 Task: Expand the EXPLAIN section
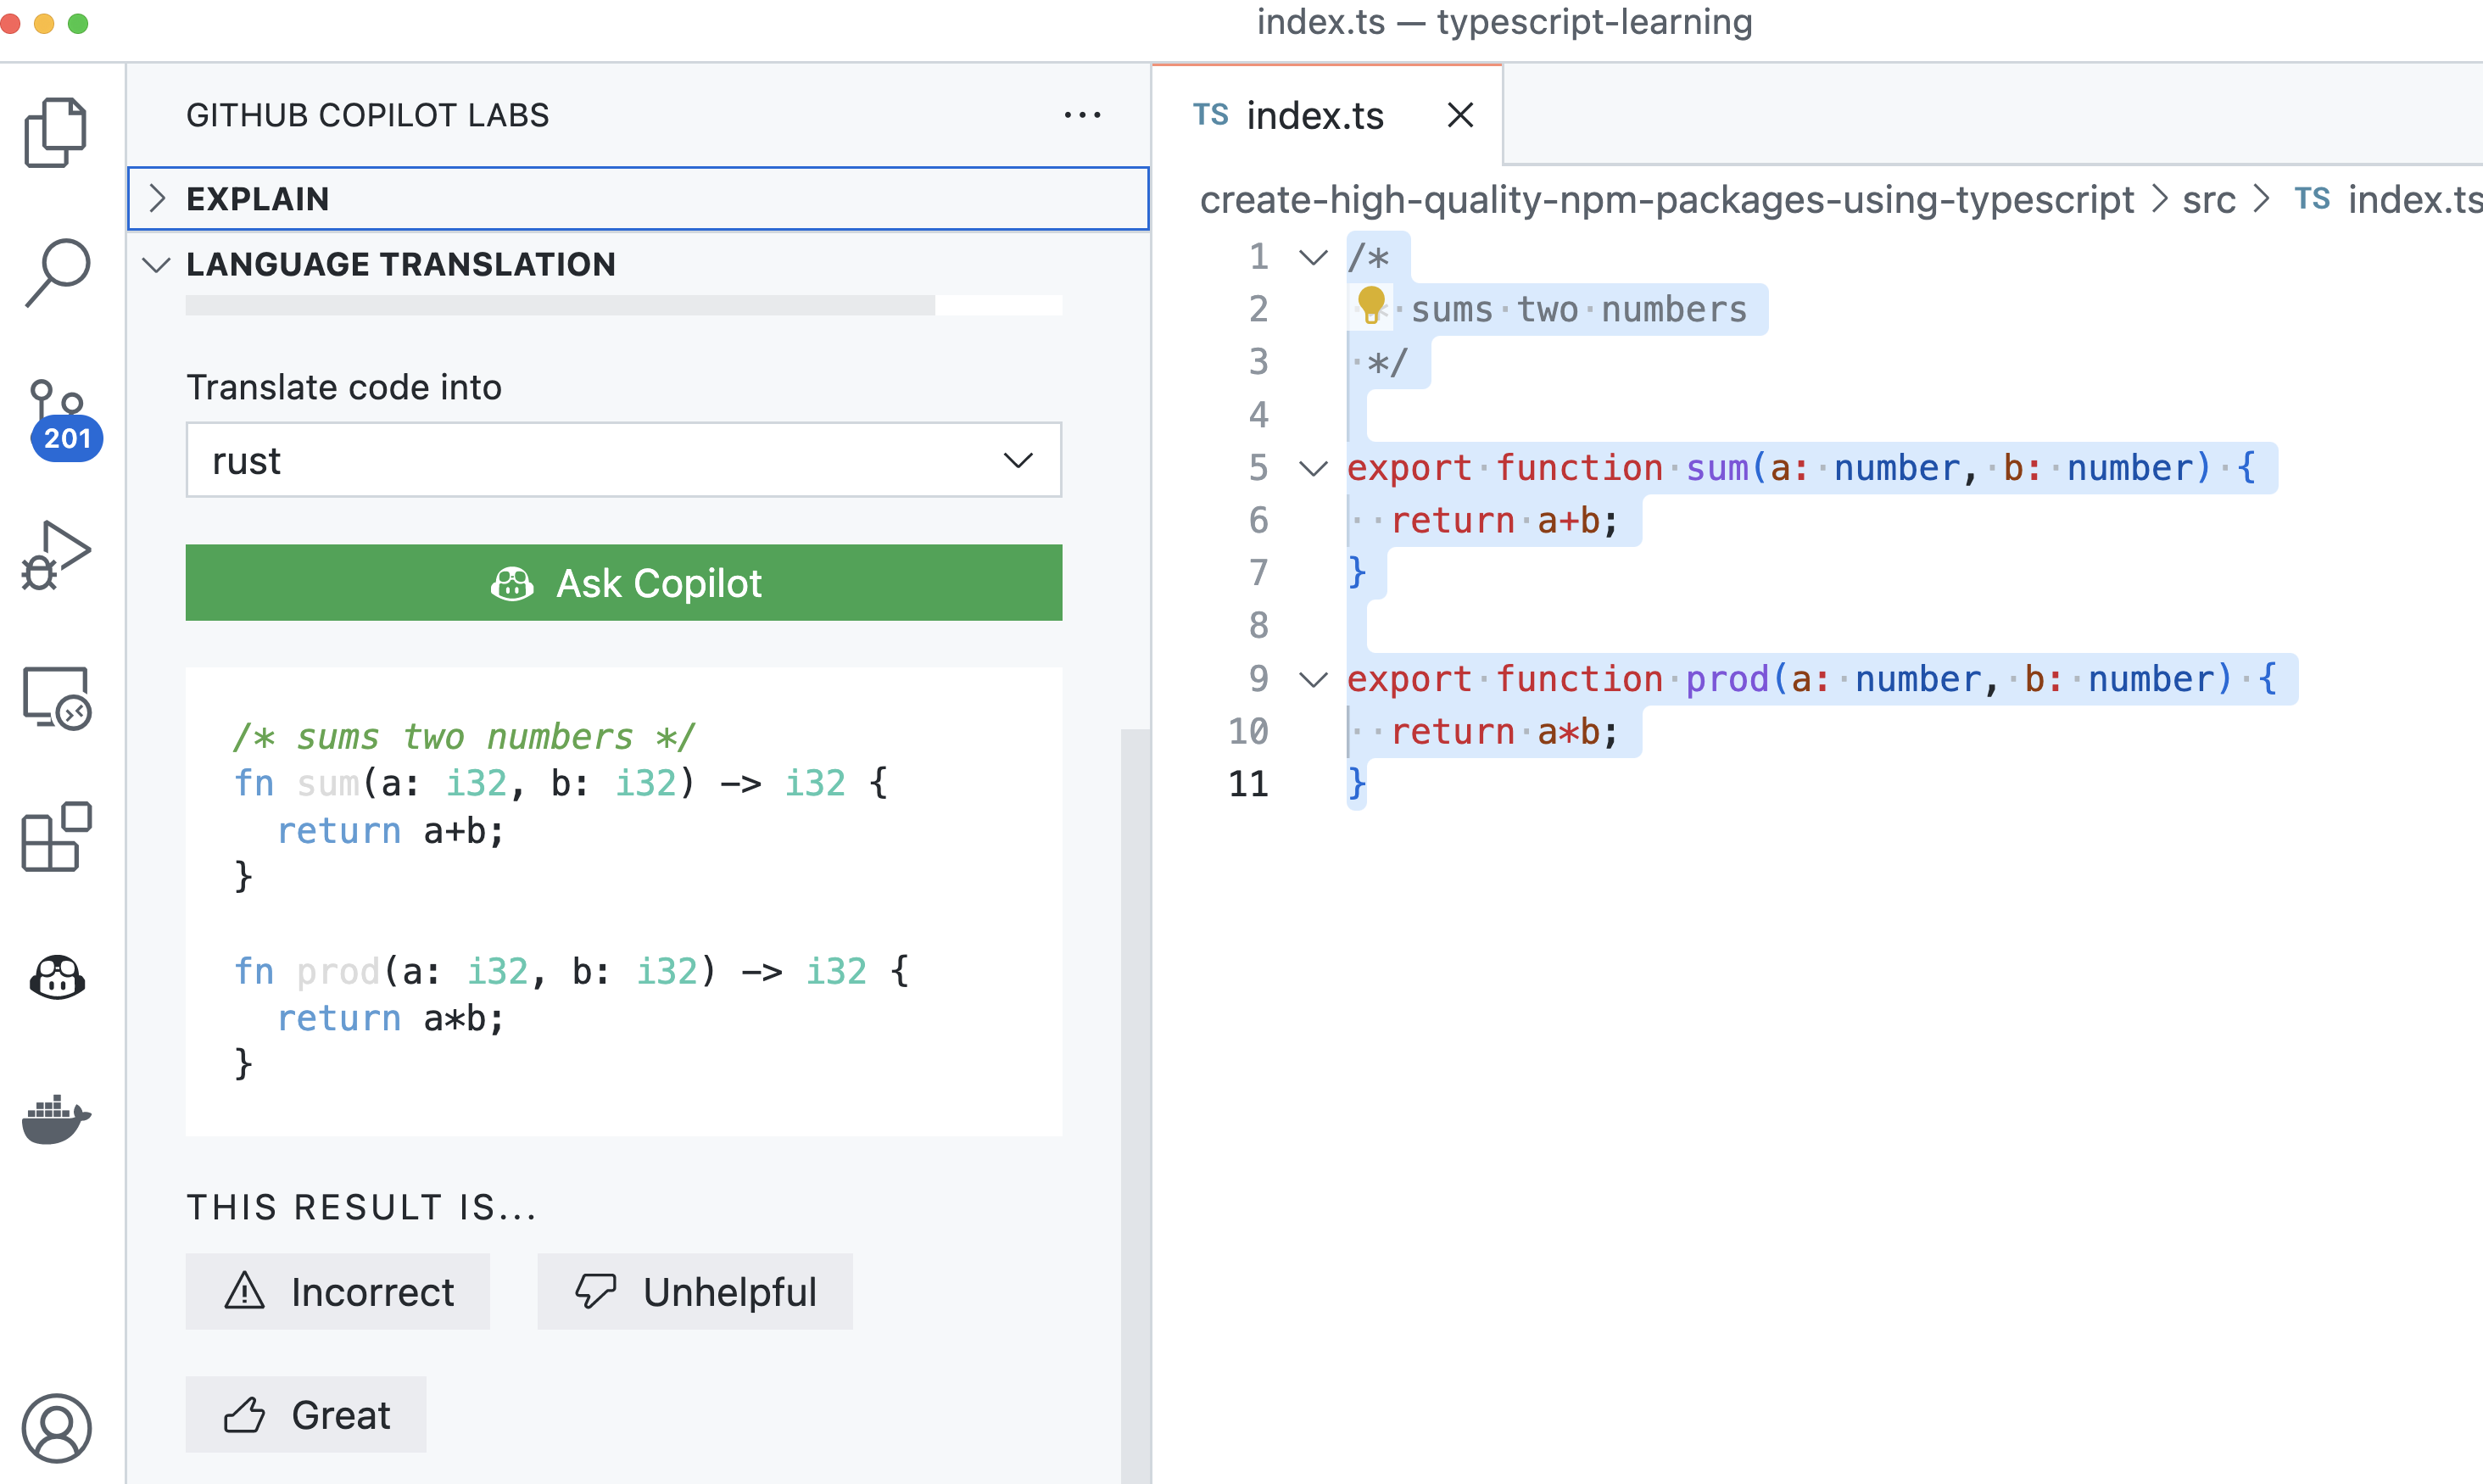pos(258,199)
